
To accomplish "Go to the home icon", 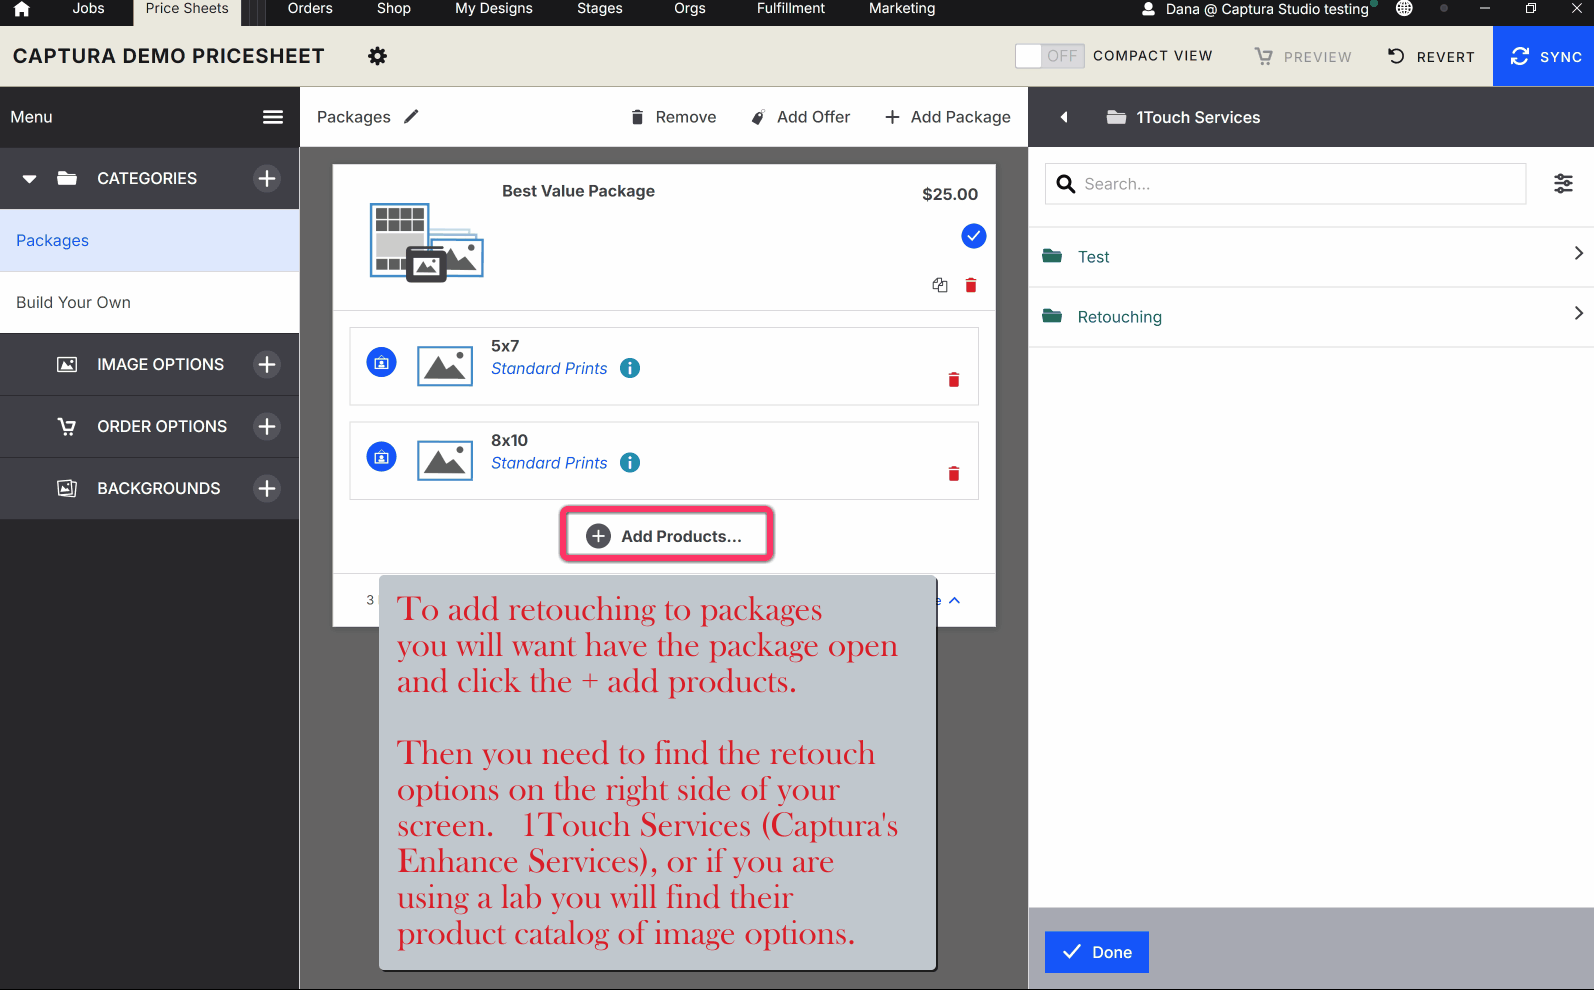I will [x=21, y=9].
